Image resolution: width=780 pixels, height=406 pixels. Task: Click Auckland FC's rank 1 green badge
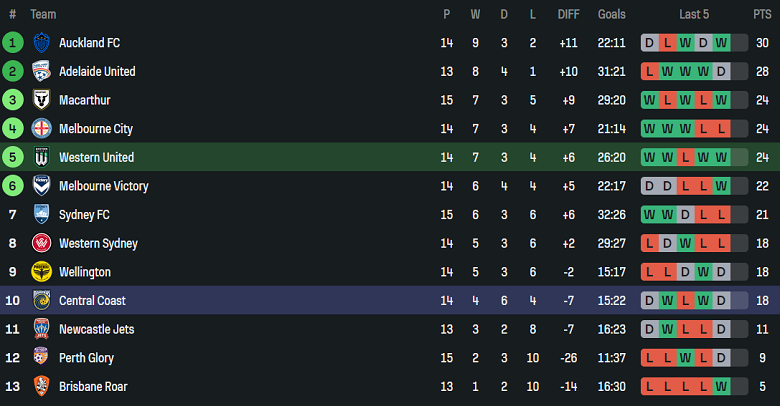(13, 43)
